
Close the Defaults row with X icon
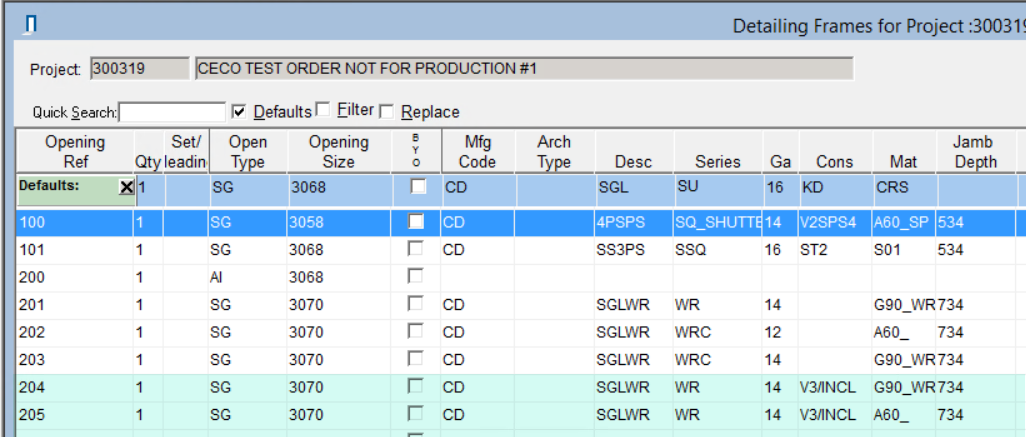(126, 187)
